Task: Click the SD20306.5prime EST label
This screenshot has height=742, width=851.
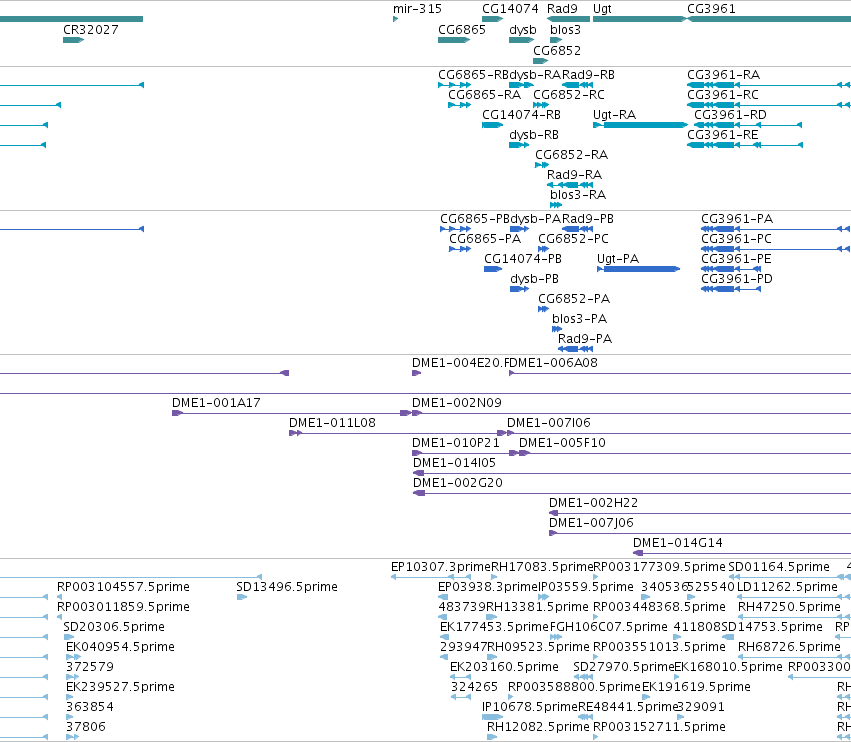Action: coord(114,627)
